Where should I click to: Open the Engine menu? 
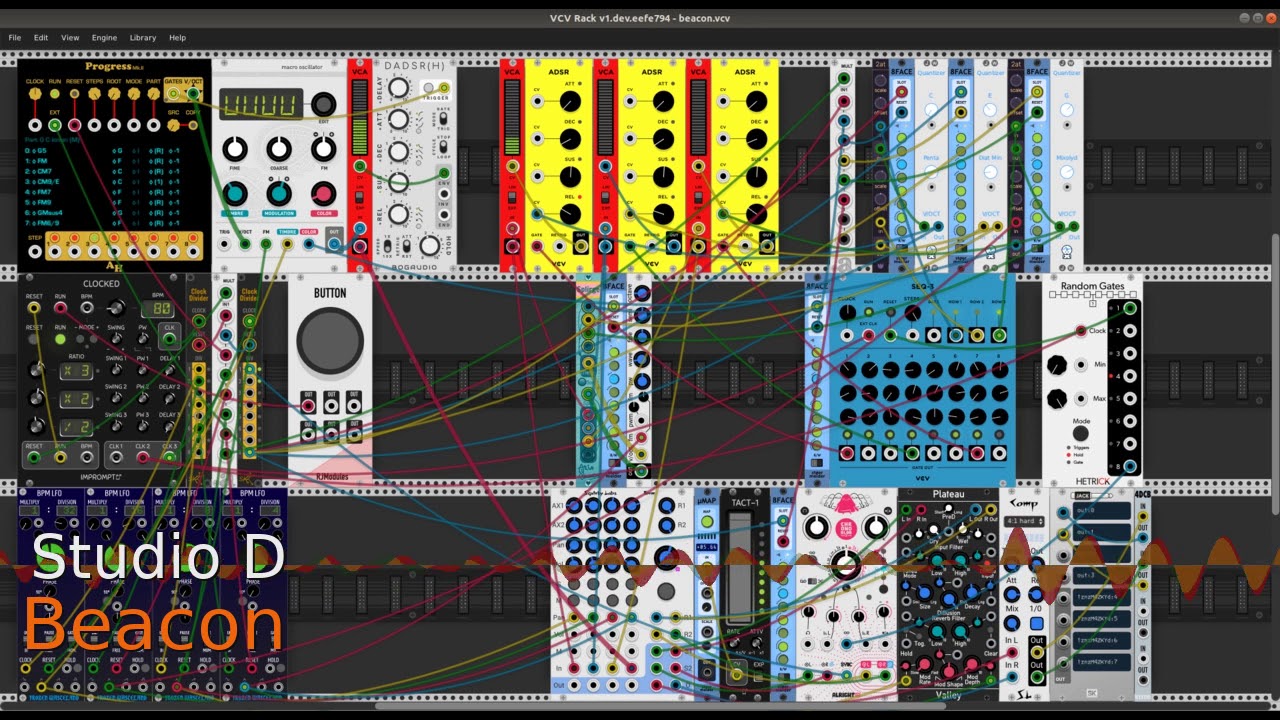tap(104, 37)
